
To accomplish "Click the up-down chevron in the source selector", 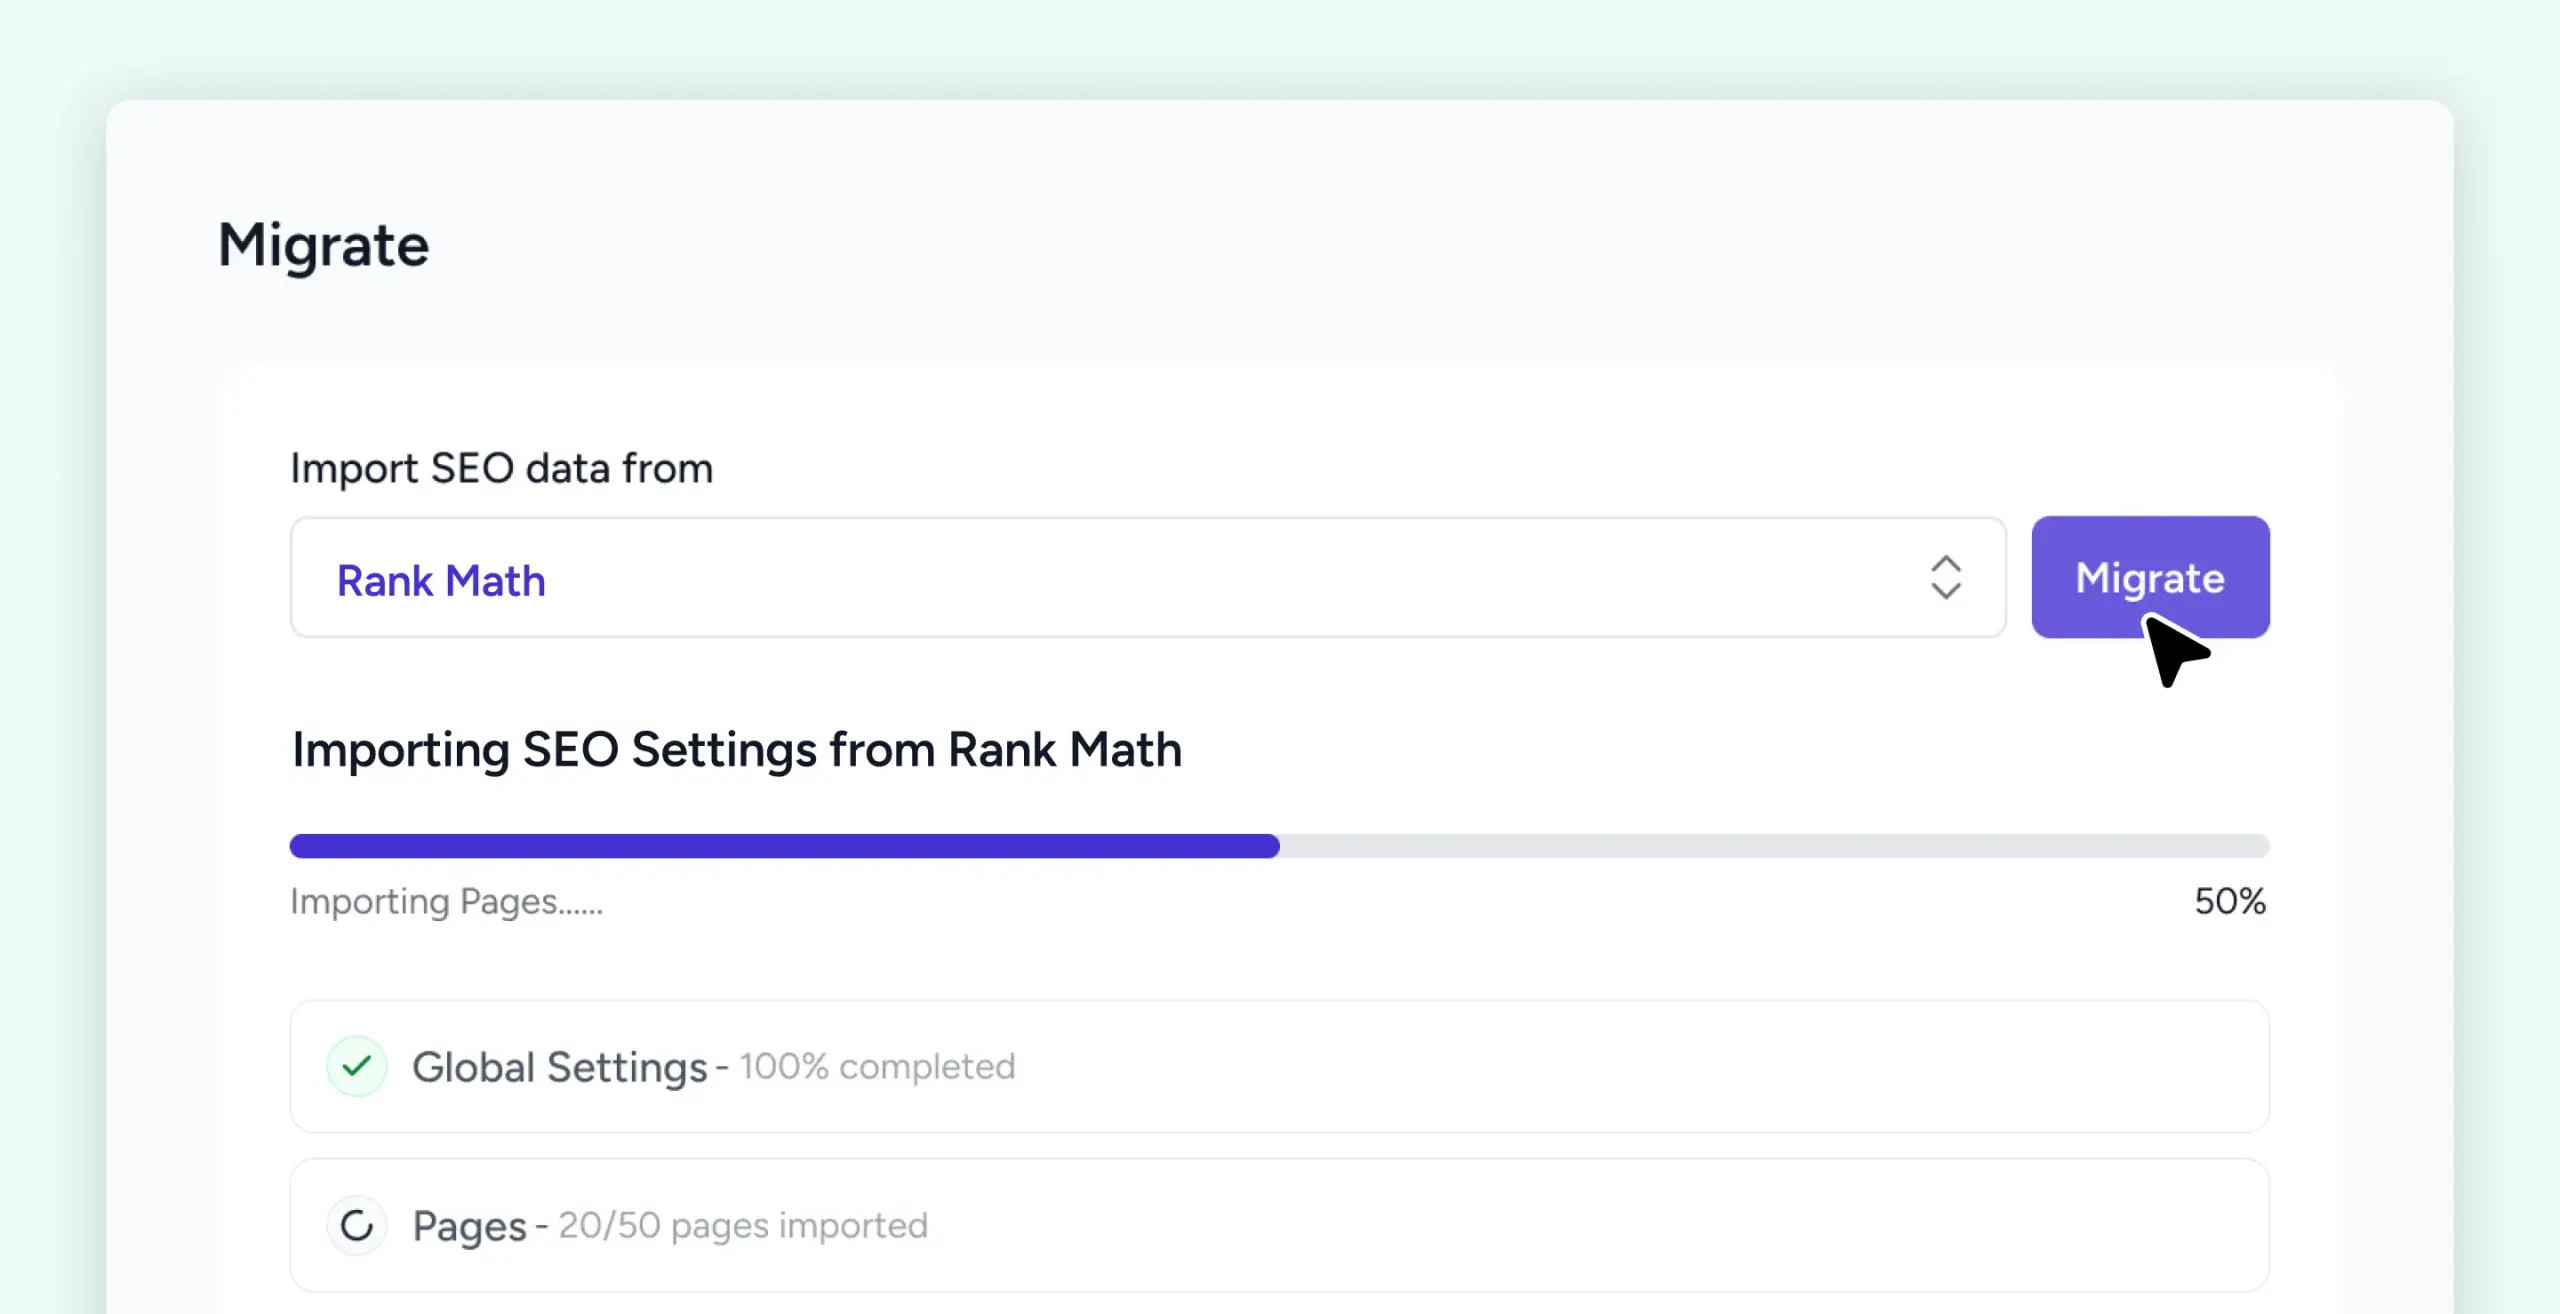I will click(1945, 577).
